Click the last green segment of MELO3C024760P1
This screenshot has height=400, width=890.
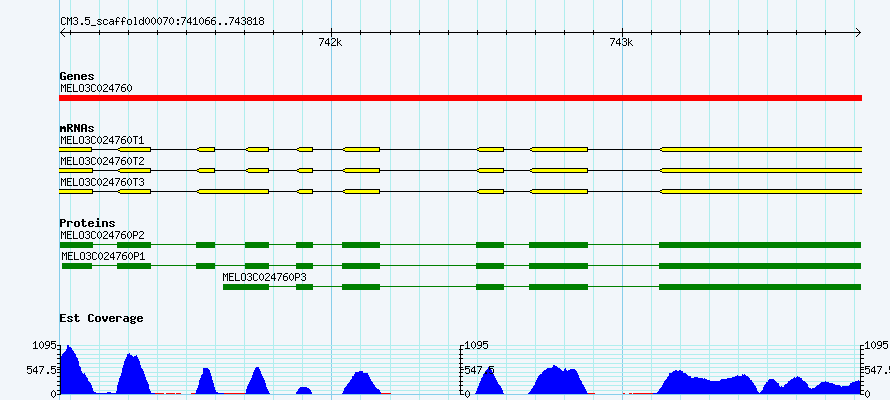coord(760,266)
